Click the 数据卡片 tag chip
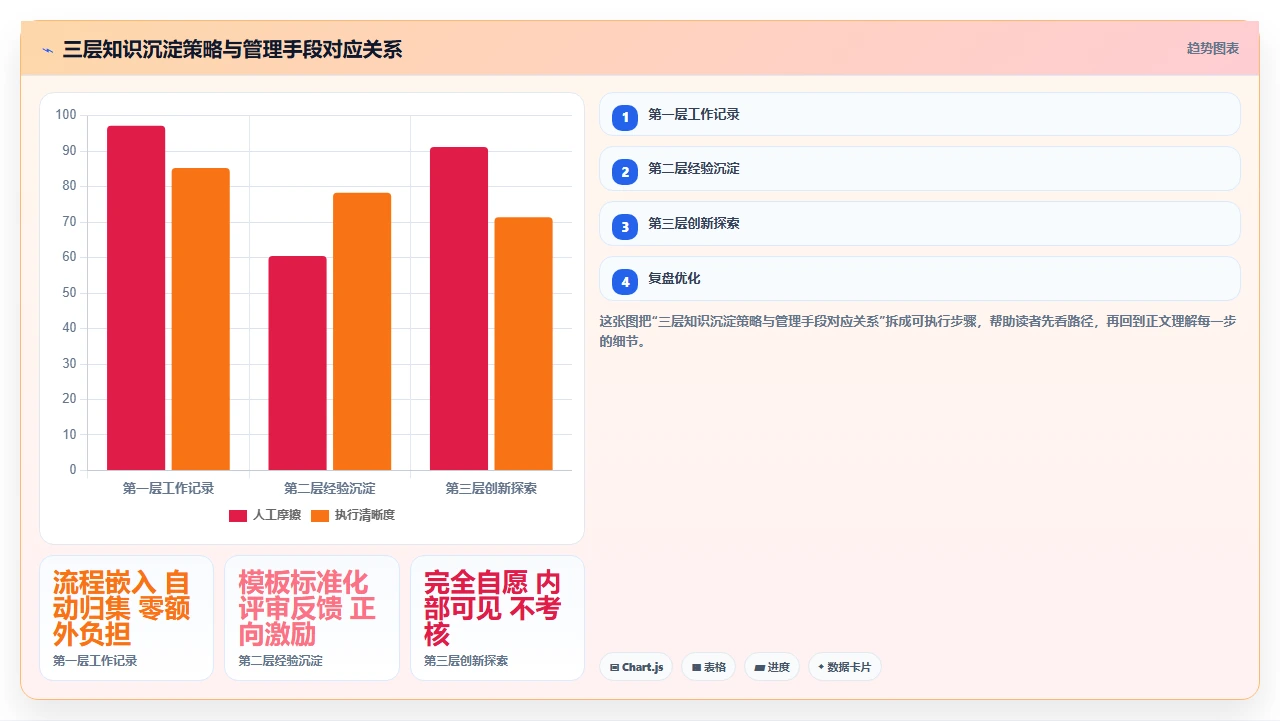This screenshot has height=721, width=1280. 845,667
